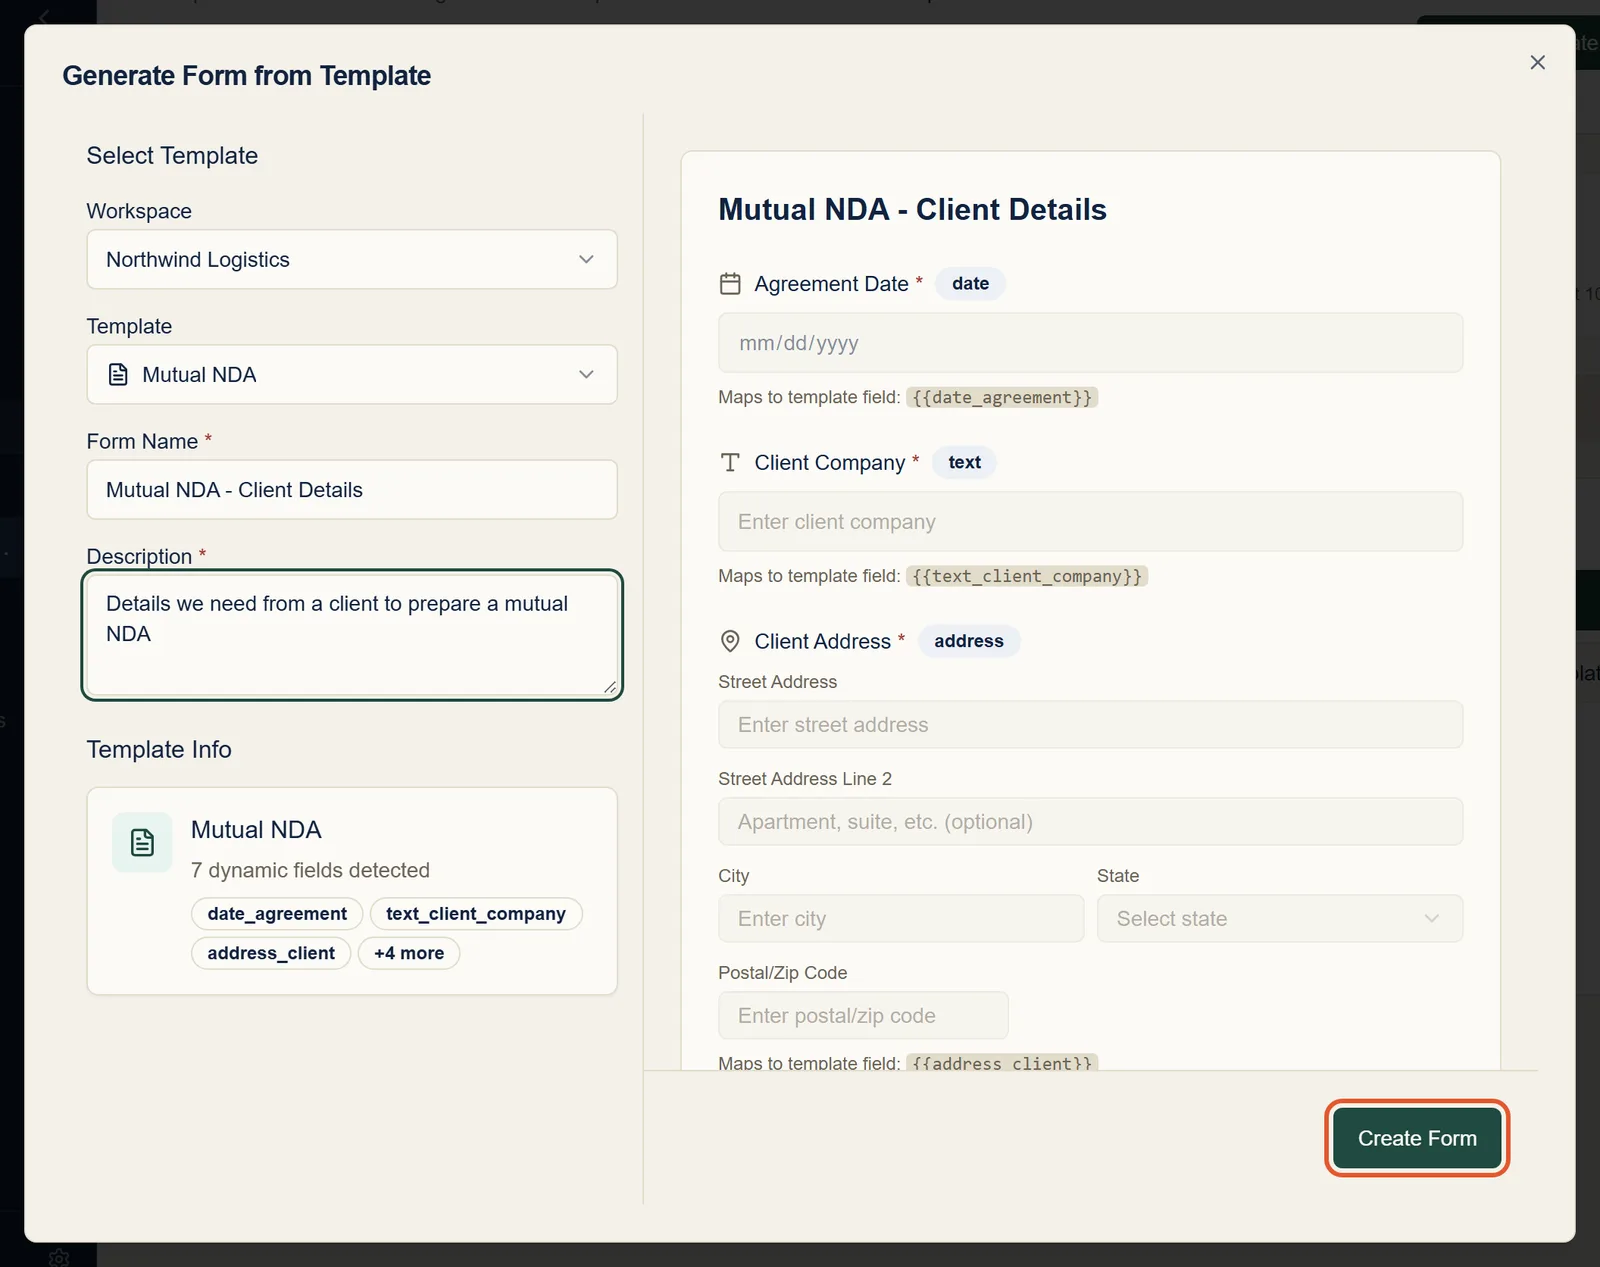Close the Generate Form dialog

click(x=1537, y=62)
